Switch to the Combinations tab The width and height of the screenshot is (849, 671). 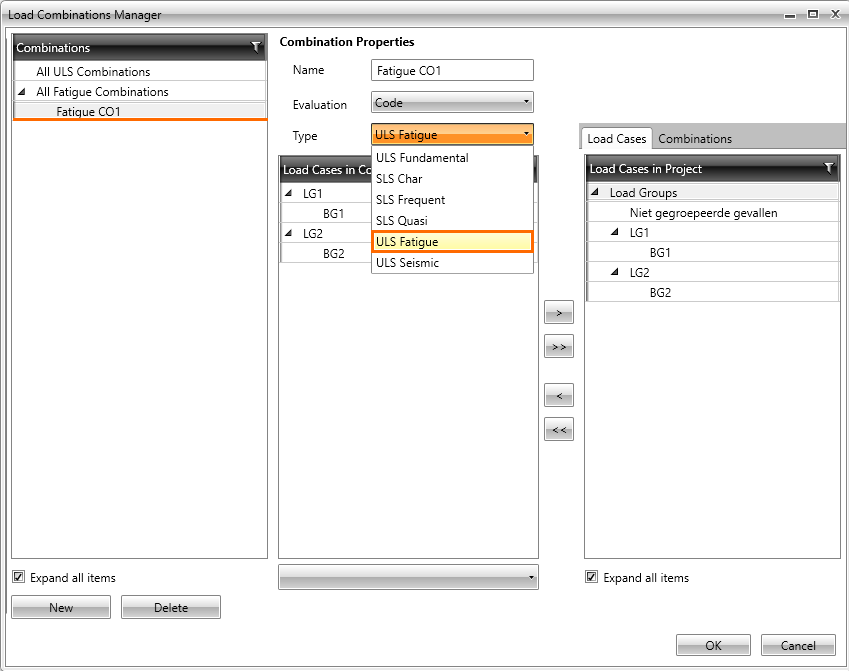click(x=694, y=139)
